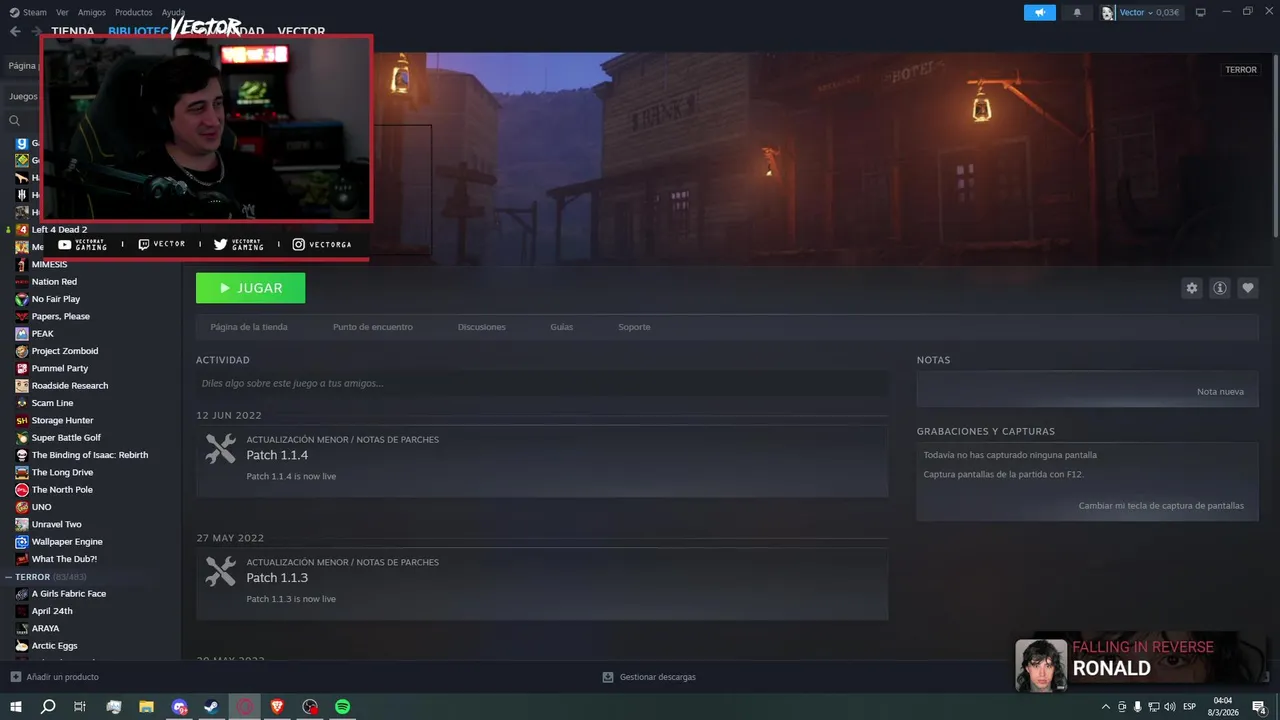
Task: Click the Storage Hunter game icon
Action: pos(22,420)
